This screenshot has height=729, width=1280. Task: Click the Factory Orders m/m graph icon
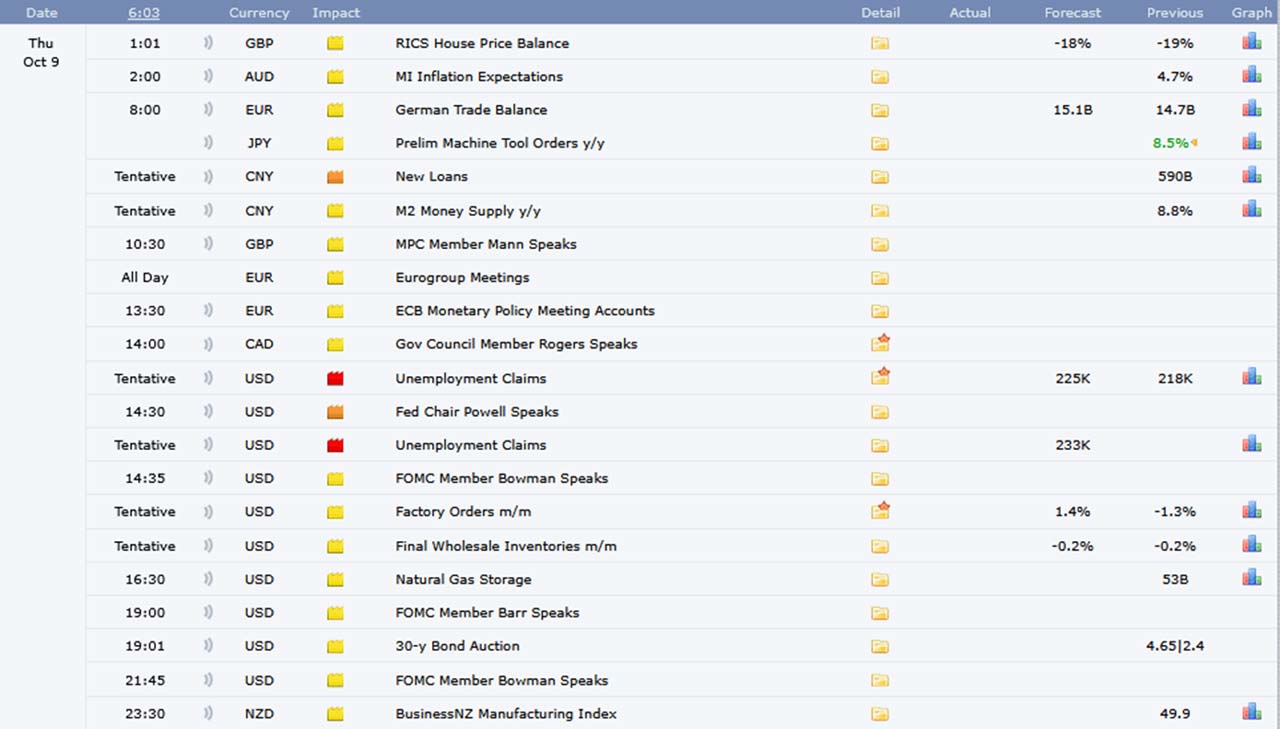(1251, 511)
